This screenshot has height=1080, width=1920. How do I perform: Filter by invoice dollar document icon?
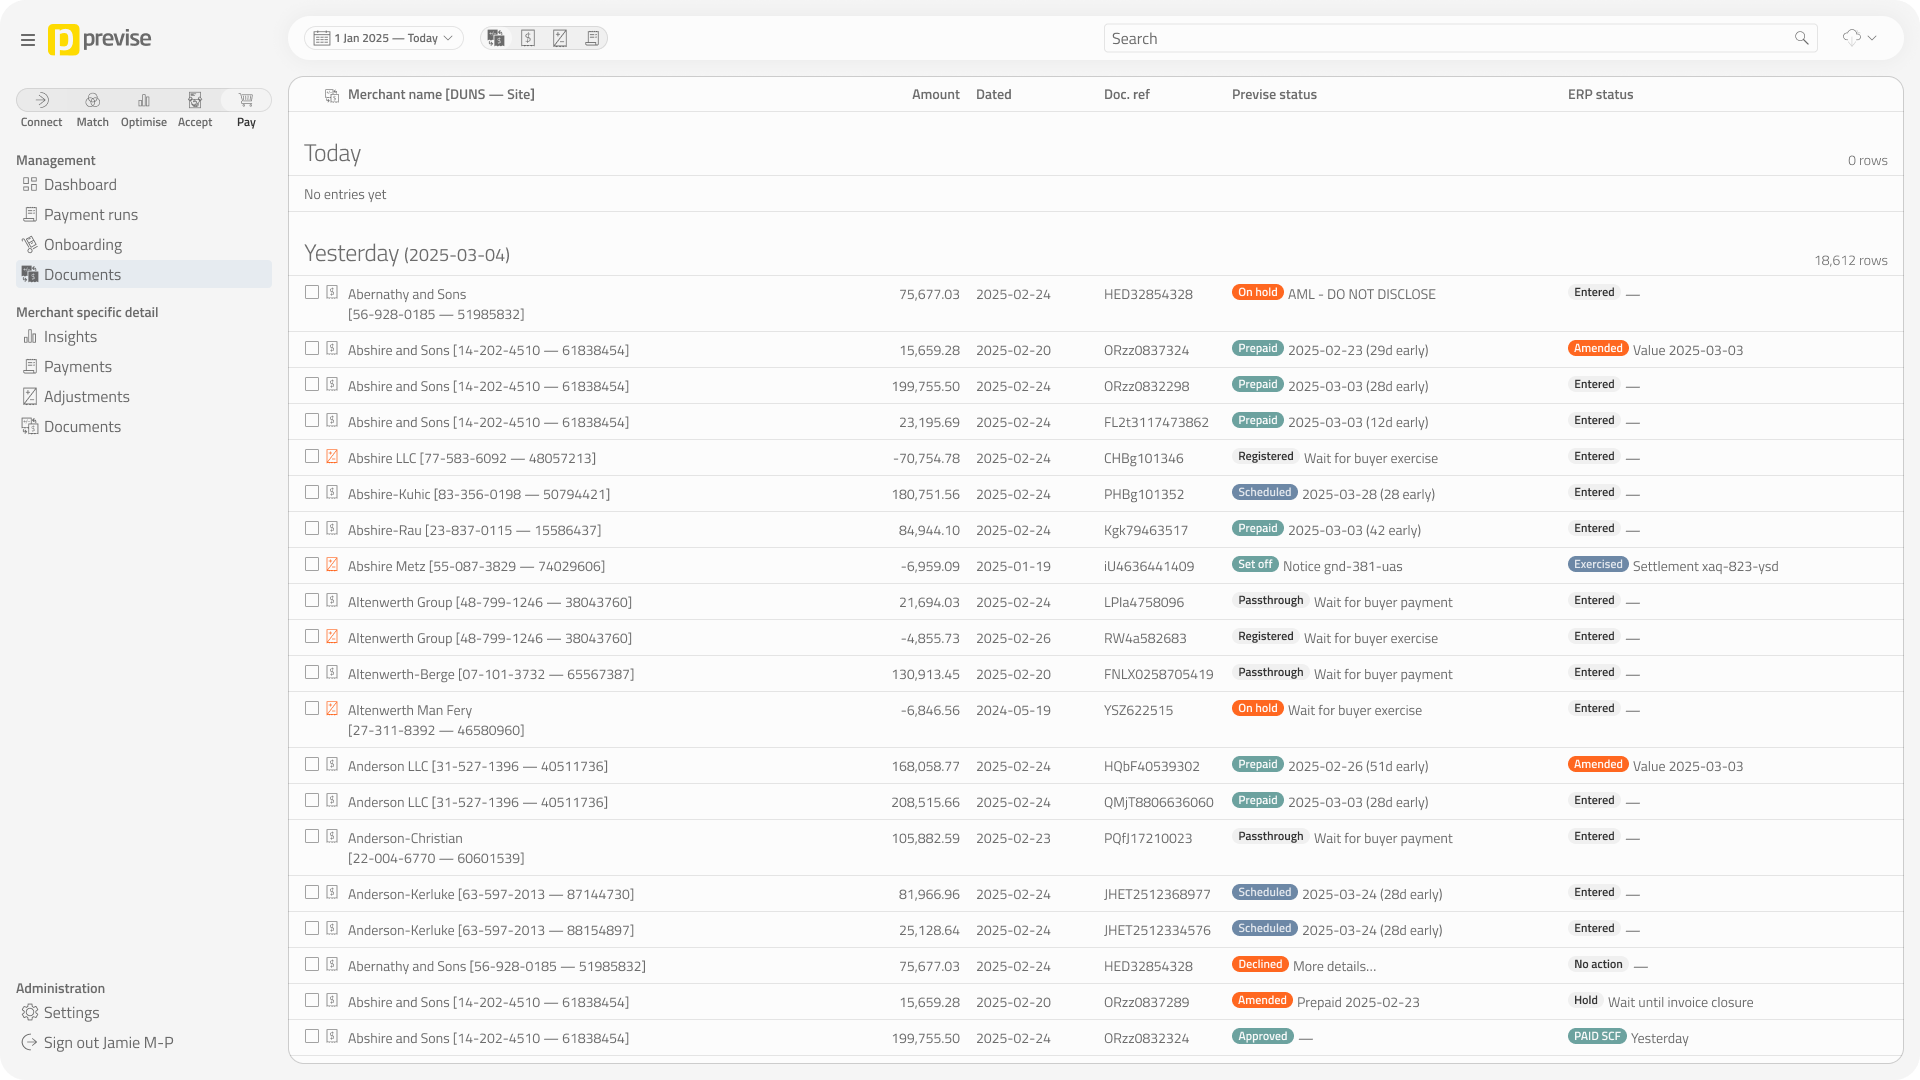click(528, 38)
